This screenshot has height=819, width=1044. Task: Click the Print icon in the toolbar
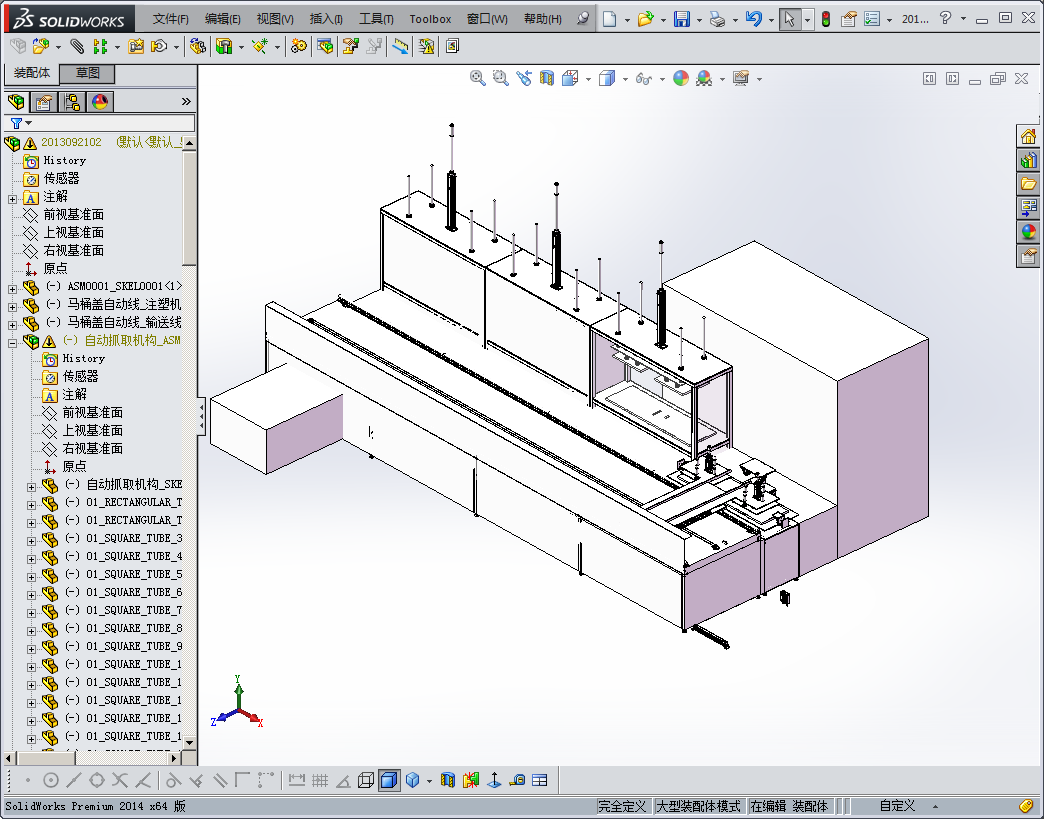pos(716,19)
